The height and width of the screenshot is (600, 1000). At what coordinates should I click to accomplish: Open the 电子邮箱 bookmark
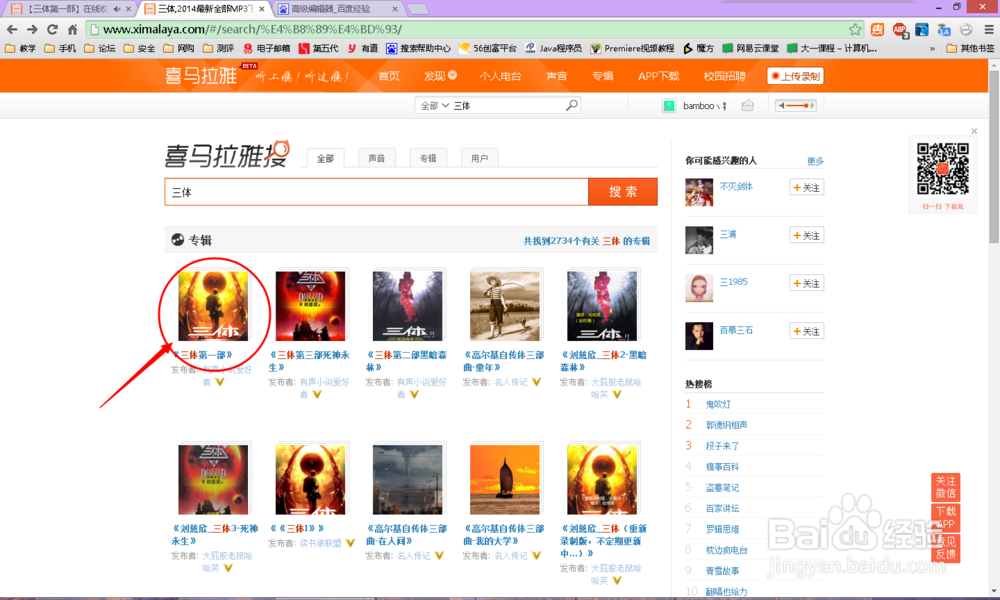pos(267,48)
